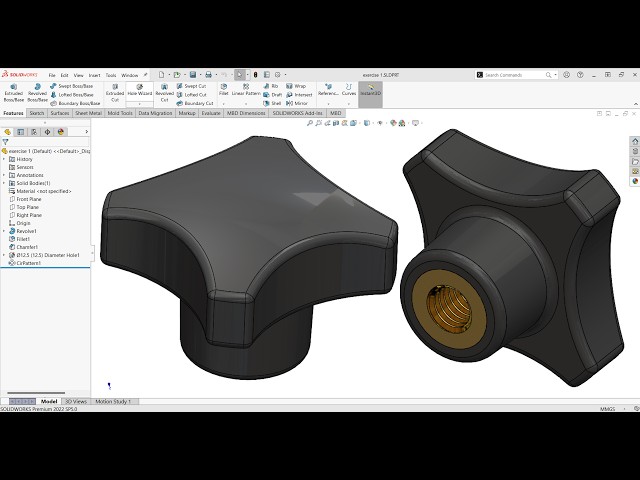
Task: Select the Lofted Cut tool
Action: 191,95
